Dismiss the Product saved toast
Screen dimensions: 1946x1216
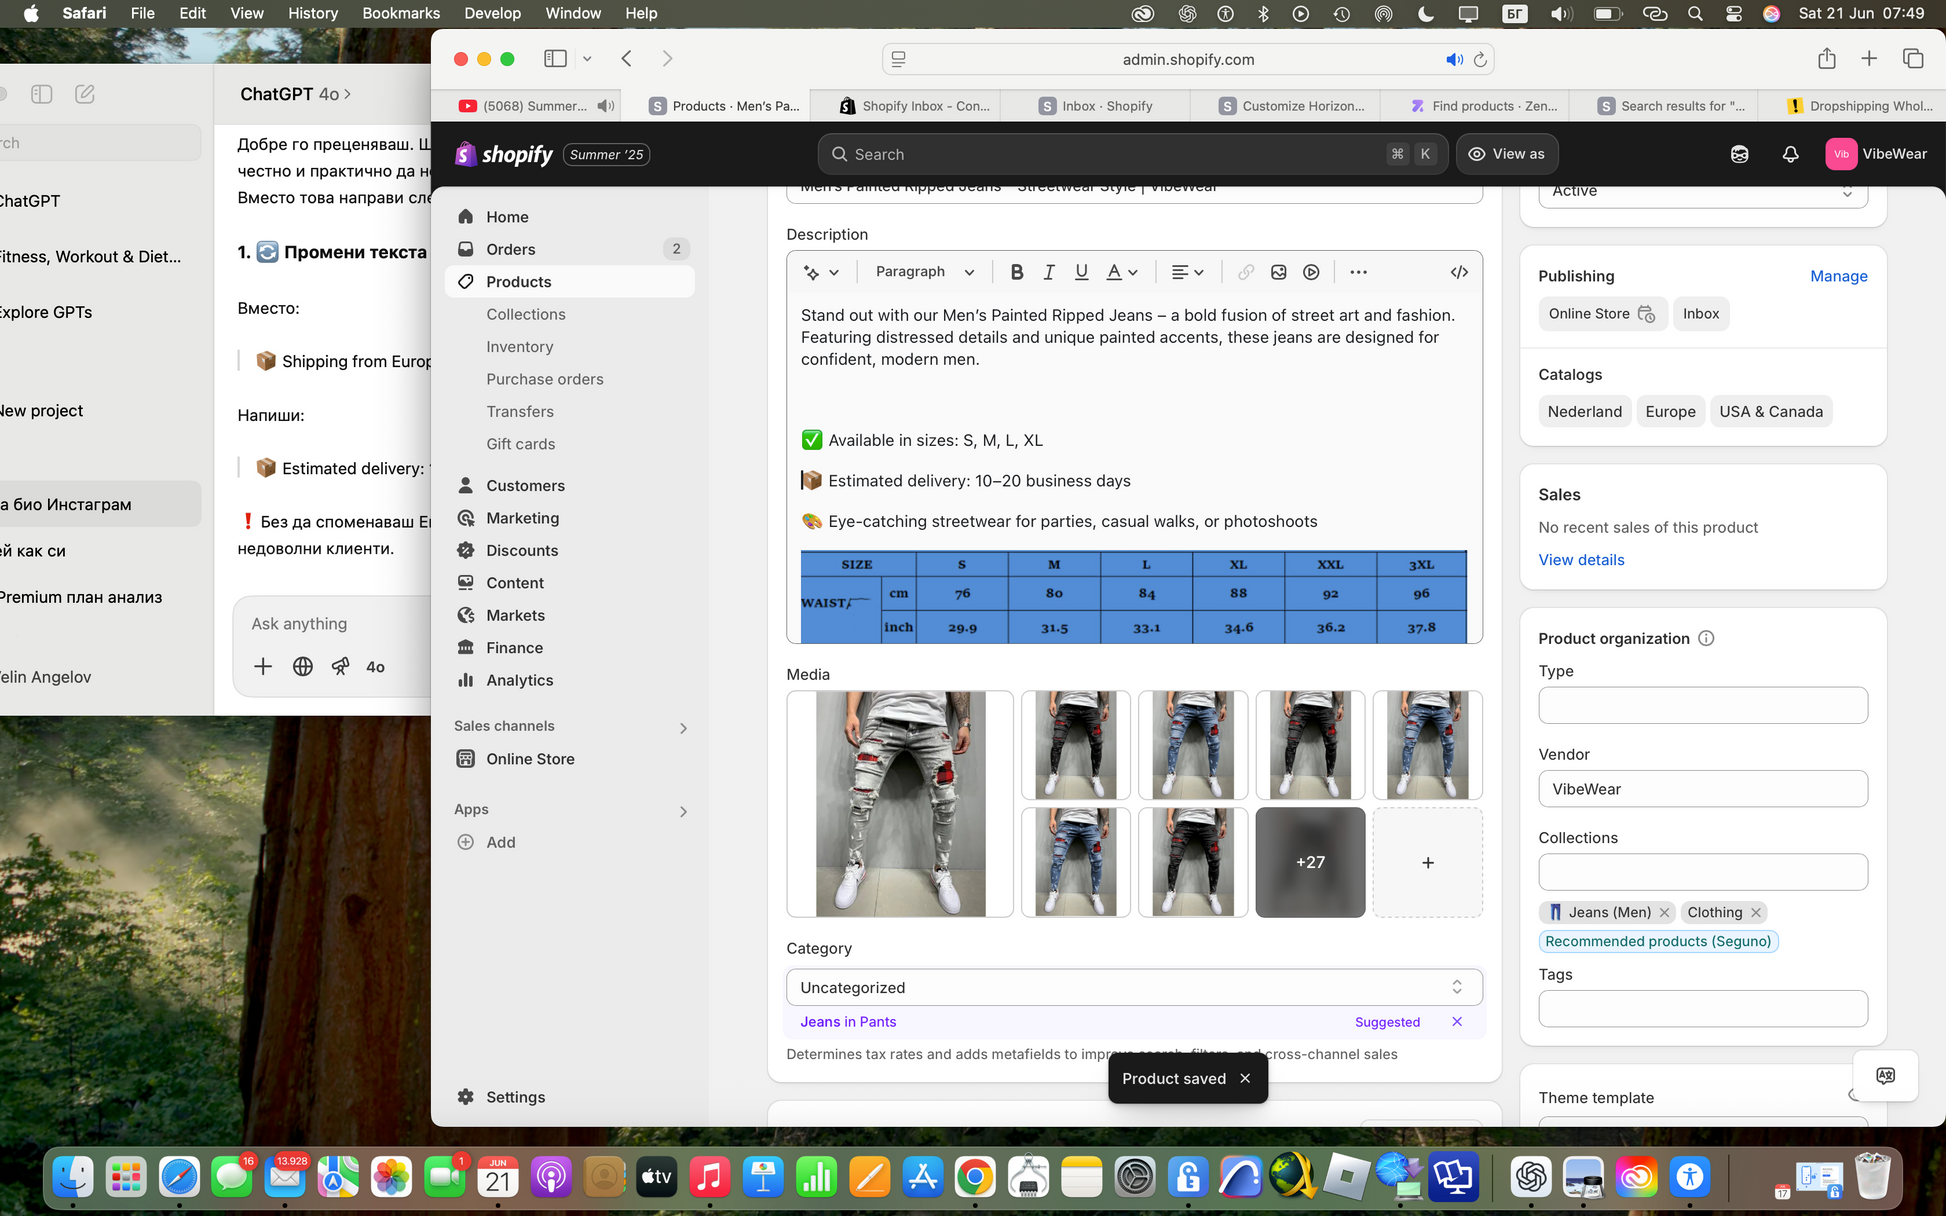pos(1245,1078)
